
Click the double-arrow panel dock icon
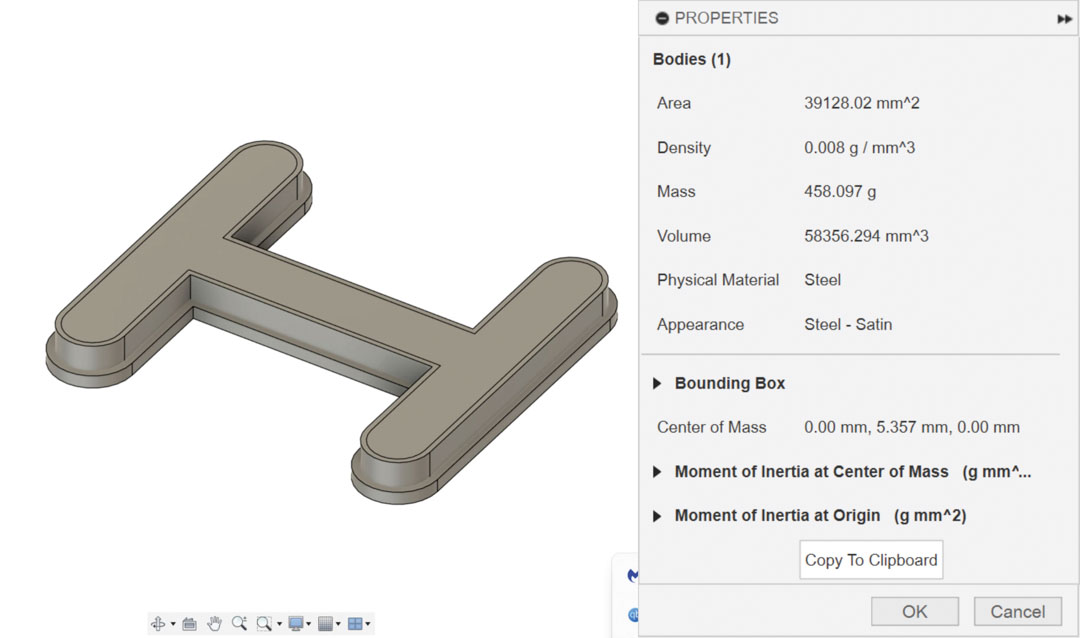(1064, 18)
